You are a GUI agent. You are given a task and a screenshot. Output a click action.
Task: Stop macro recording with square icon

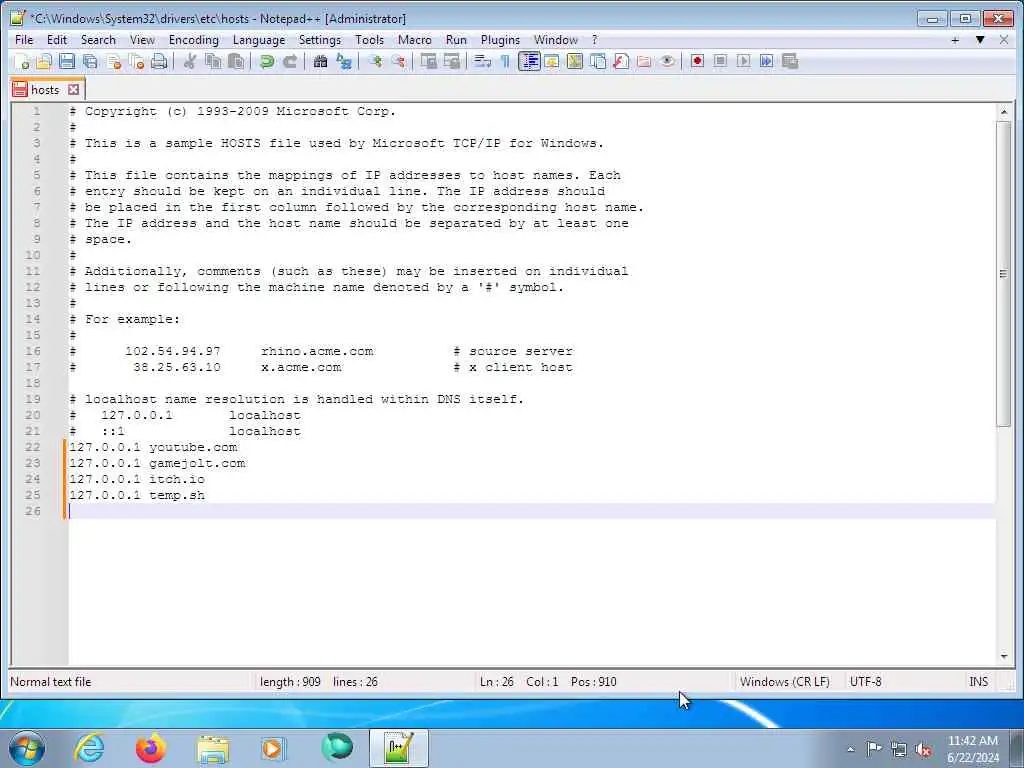(720, 61)
